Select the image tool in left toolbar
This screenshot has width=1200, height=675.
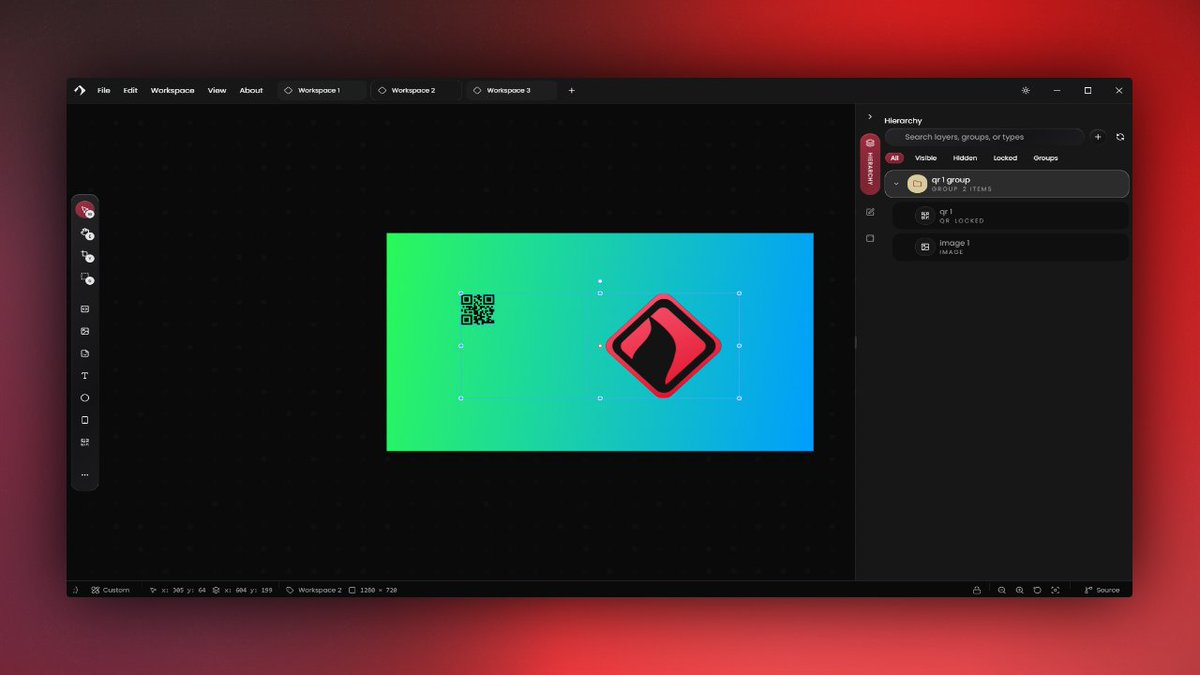[x=85, y=331]
